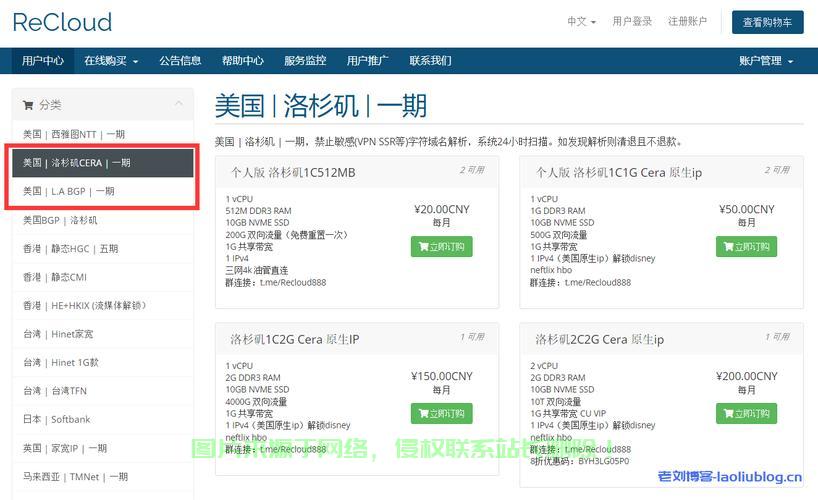818x500 pixels.
Task: Open the 账户管理 dropdown menu
Action: coord(766,60)
